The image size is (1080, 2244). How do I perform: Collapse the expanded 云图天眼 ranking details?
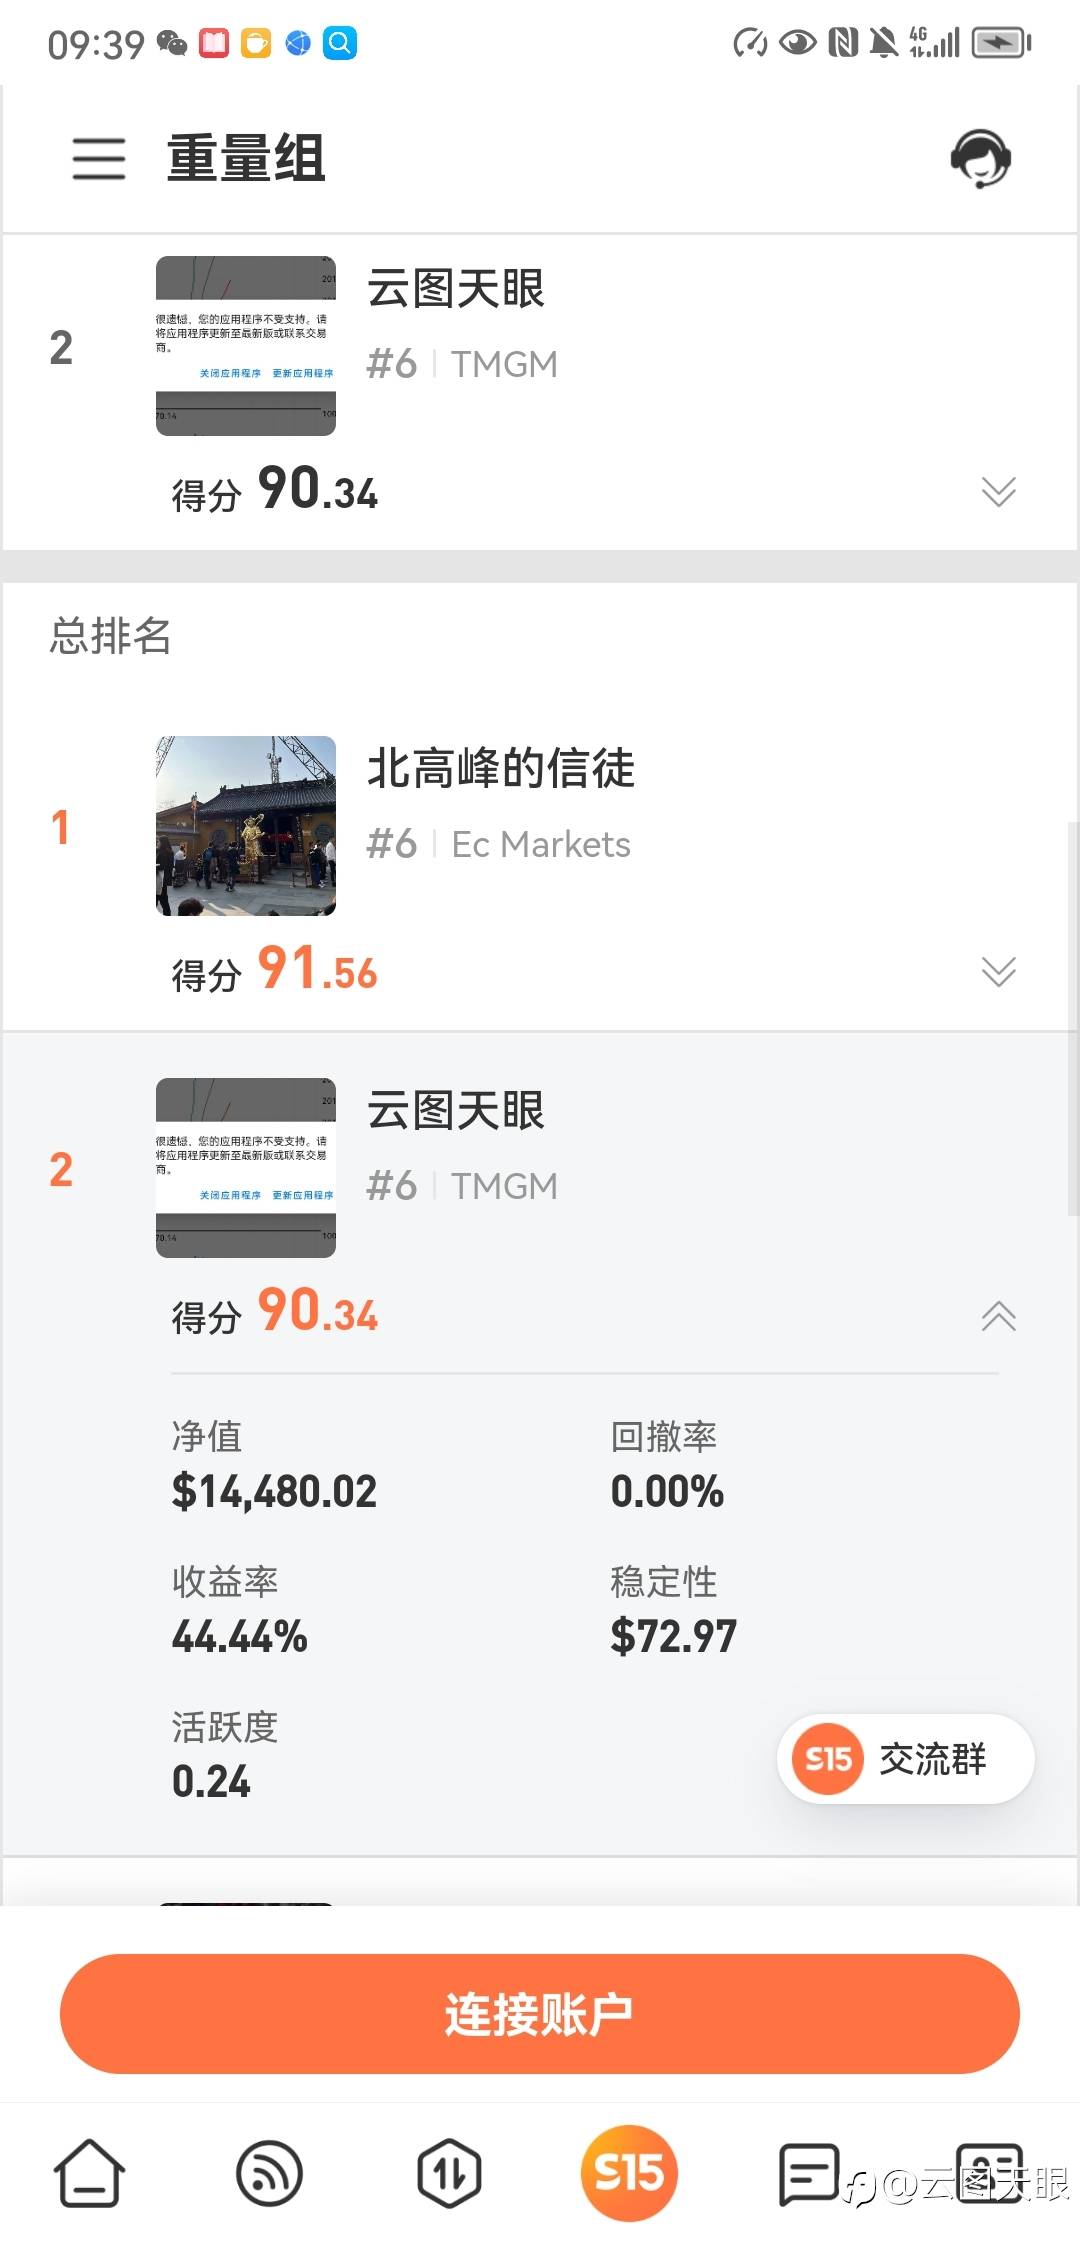998,1316
